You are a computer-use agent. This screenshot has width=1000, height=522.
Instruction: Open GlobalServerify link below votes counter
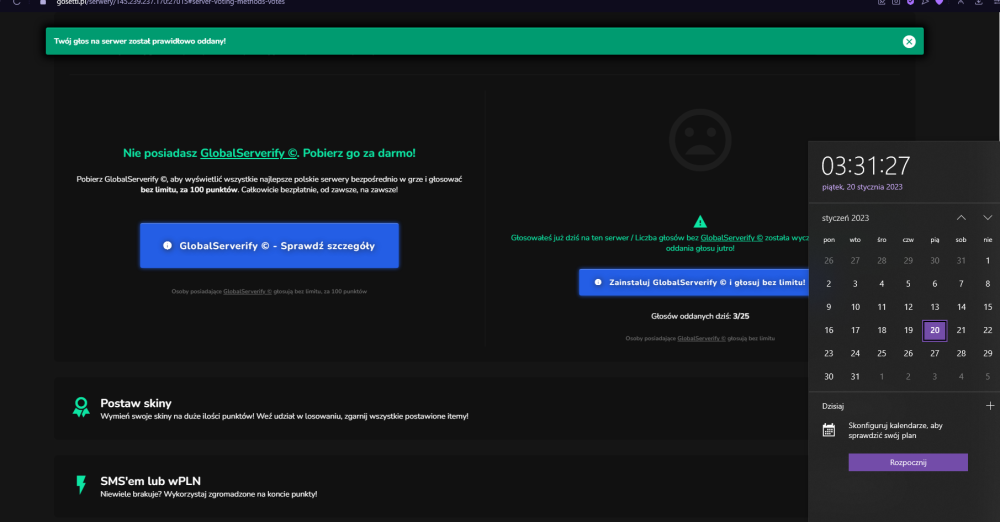[x=702, y=338]
